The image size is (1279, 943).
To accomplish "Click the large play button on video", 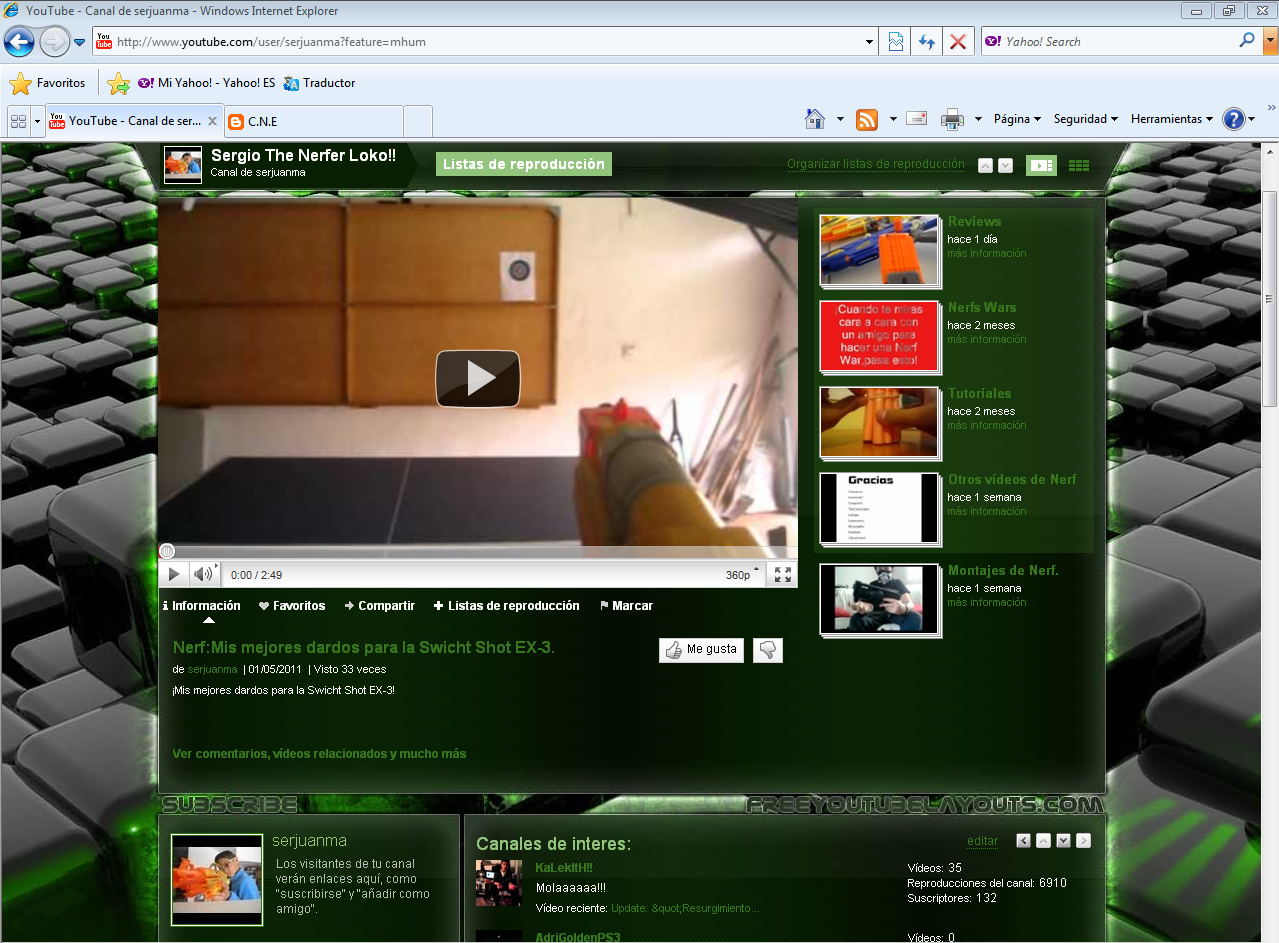I will (478, 378).
